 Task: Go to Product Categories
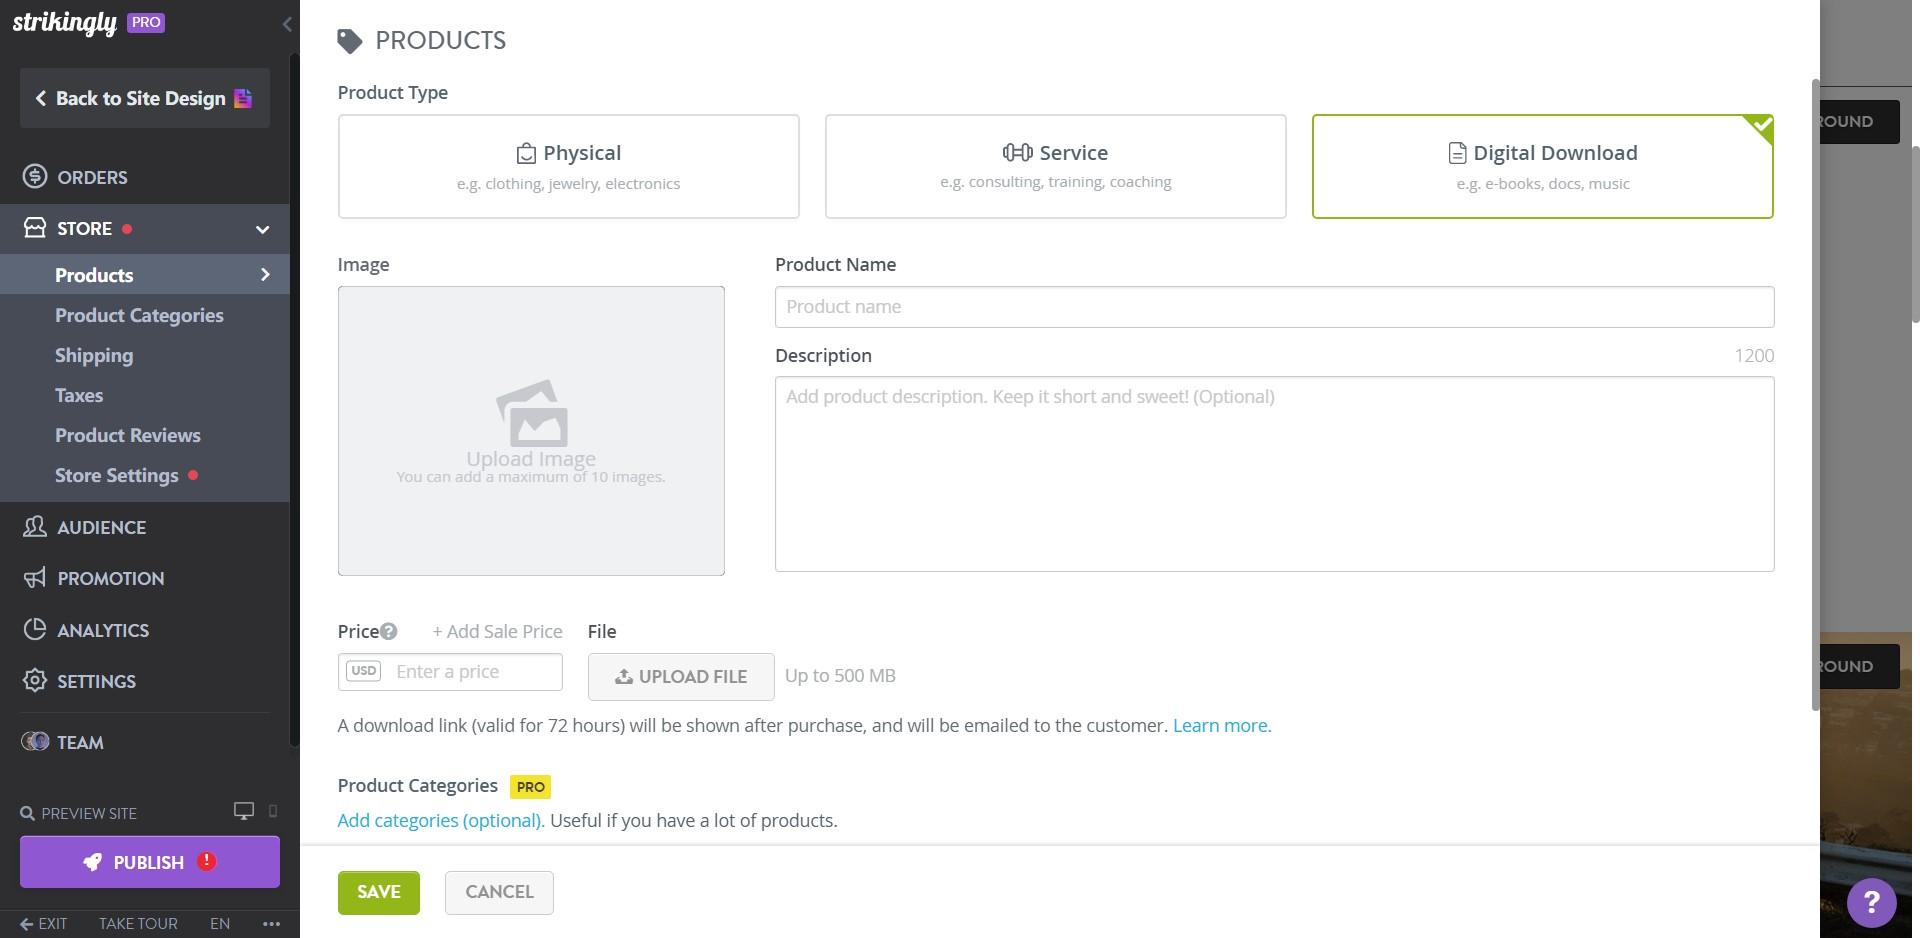pyautogui.click(x=139, y=315)
